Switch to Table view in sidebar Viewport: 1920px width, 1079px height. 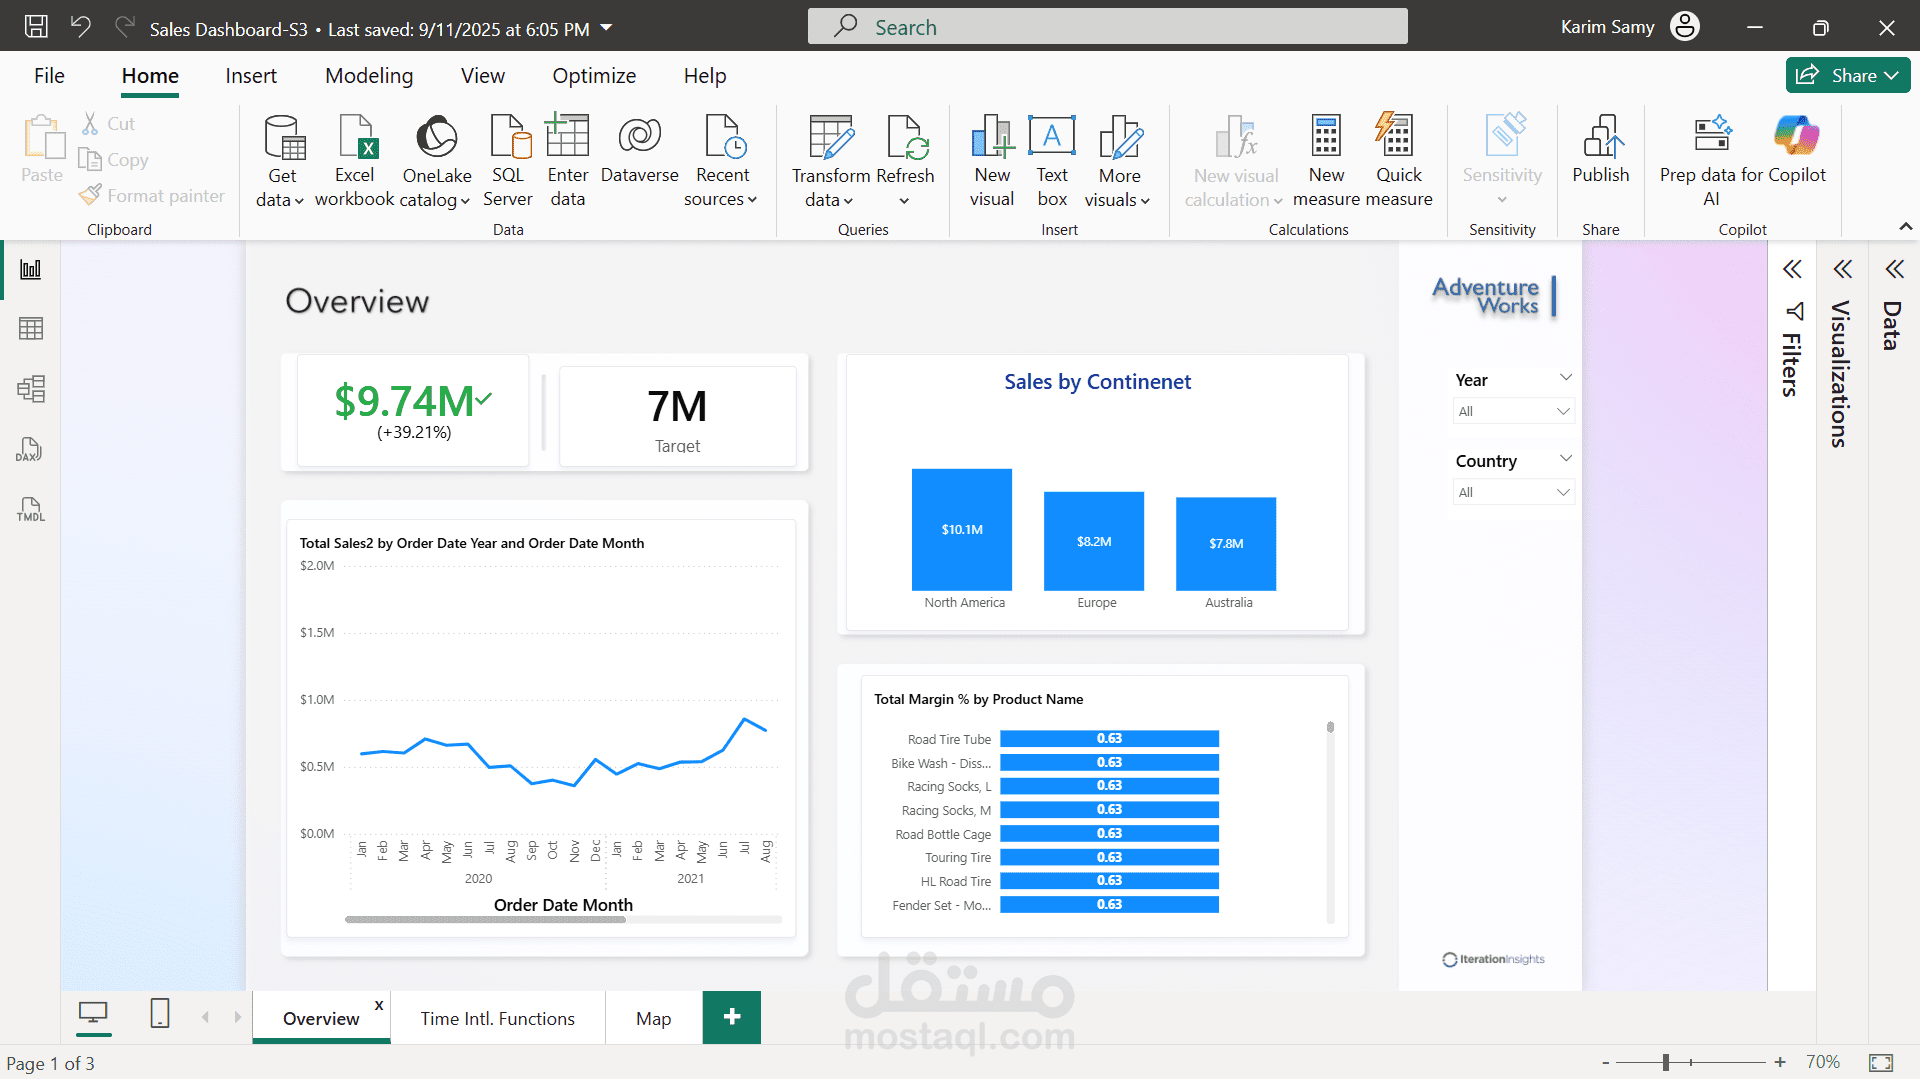click(x=30, y=329)
